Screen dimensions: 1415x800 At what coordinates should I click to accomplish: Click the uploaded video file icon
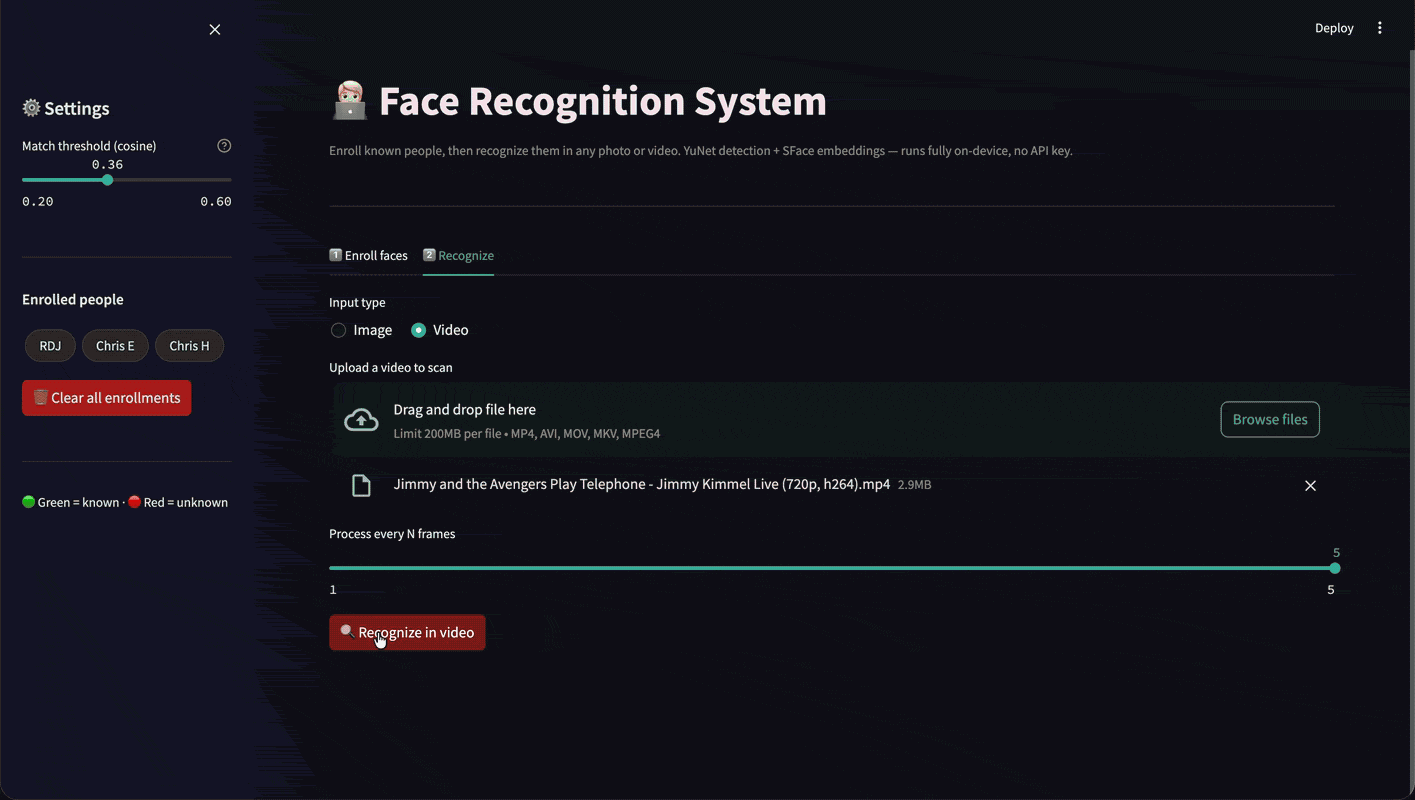(x=361, y=486)
